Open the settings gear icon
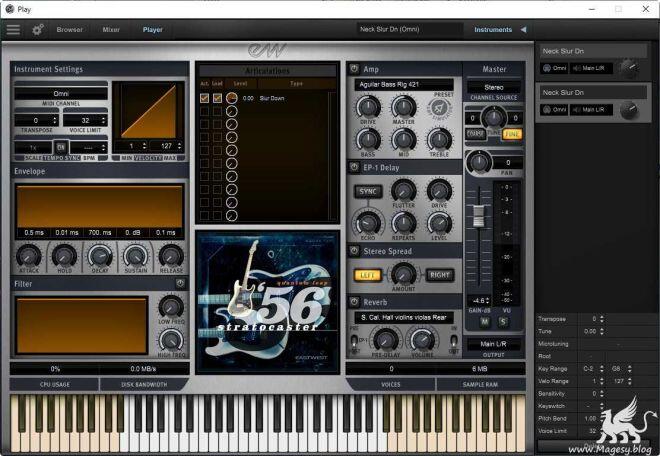The image size is (660, 456). [38, 29]
